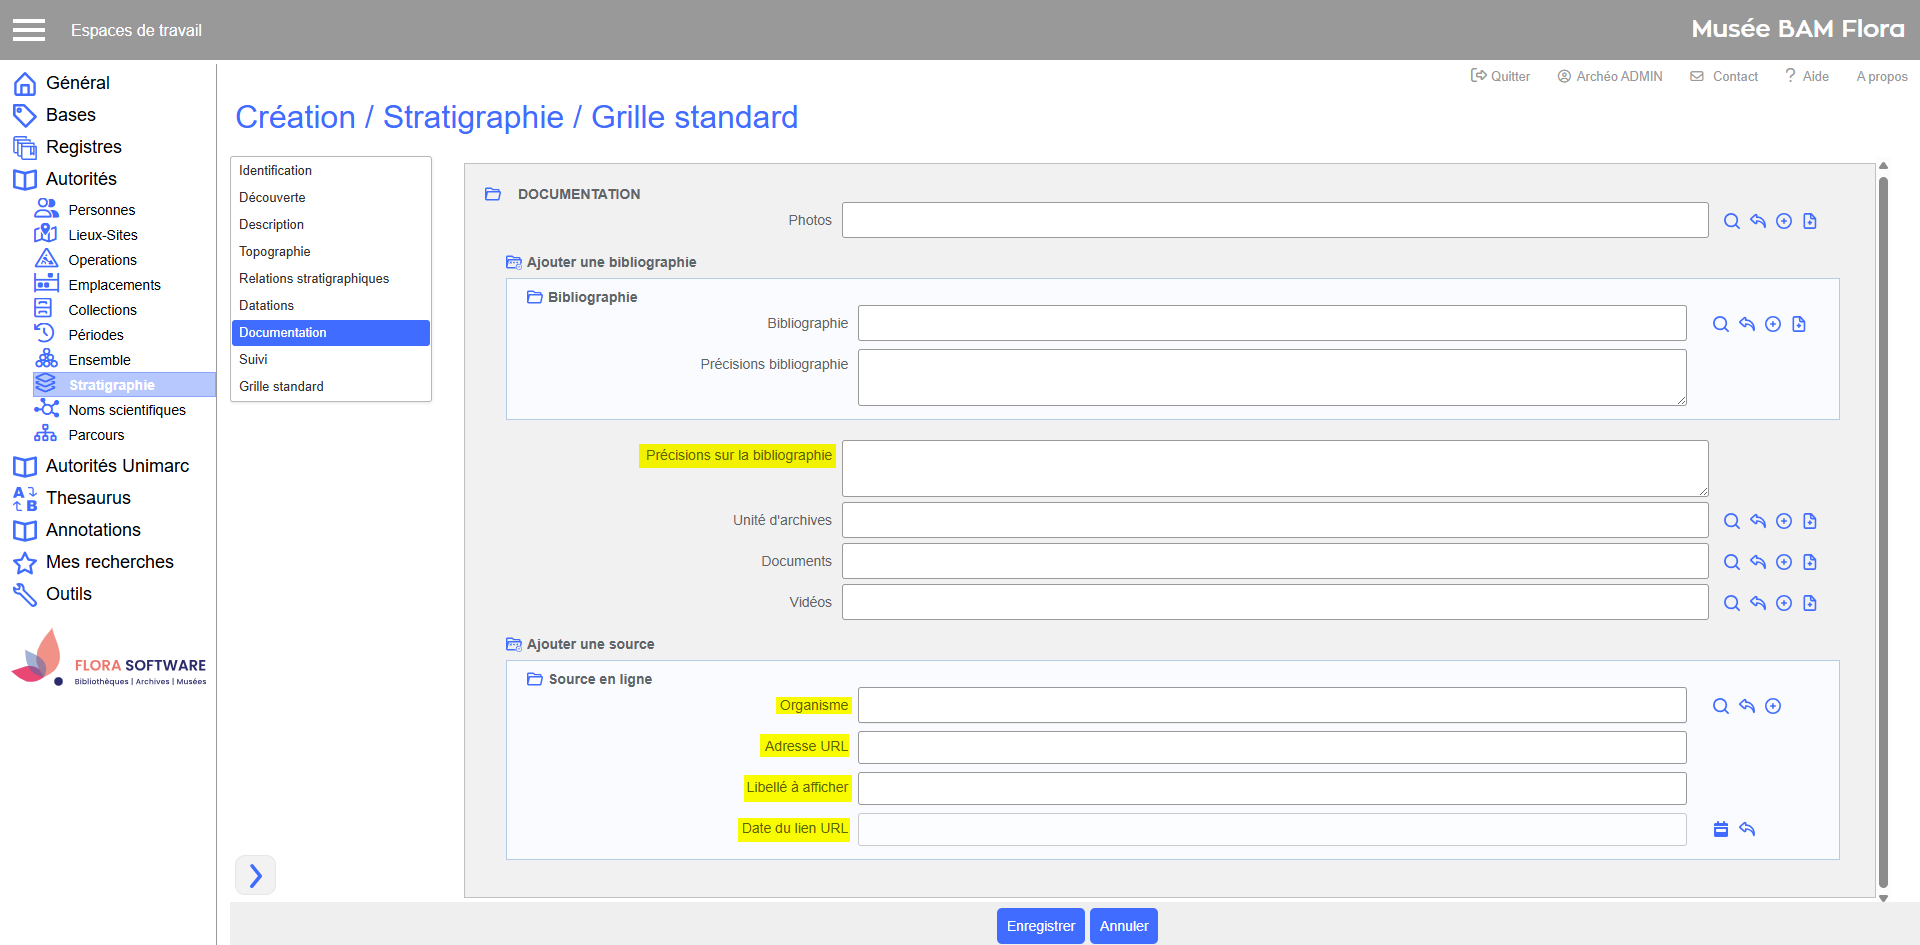Click into the Adresse URL input field

pos(1271,747)
